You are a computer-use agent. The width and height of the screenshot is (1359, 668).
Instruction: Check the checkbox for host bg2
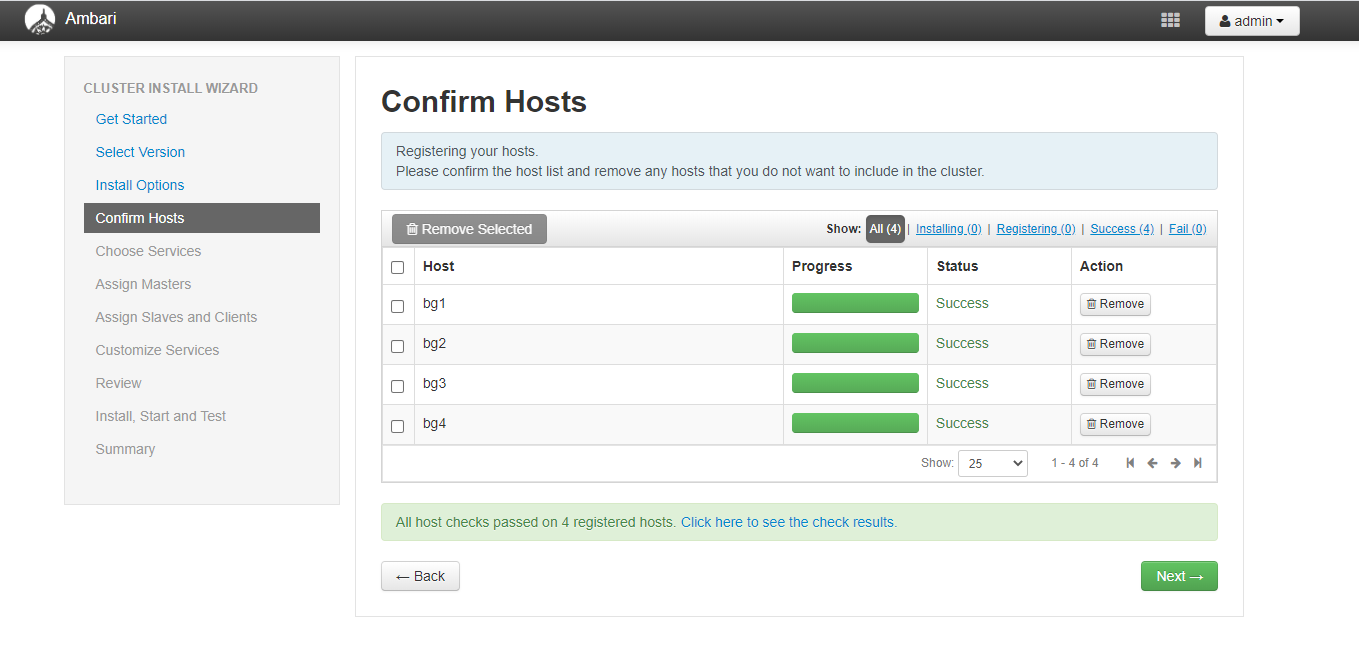tap(397, 346)
